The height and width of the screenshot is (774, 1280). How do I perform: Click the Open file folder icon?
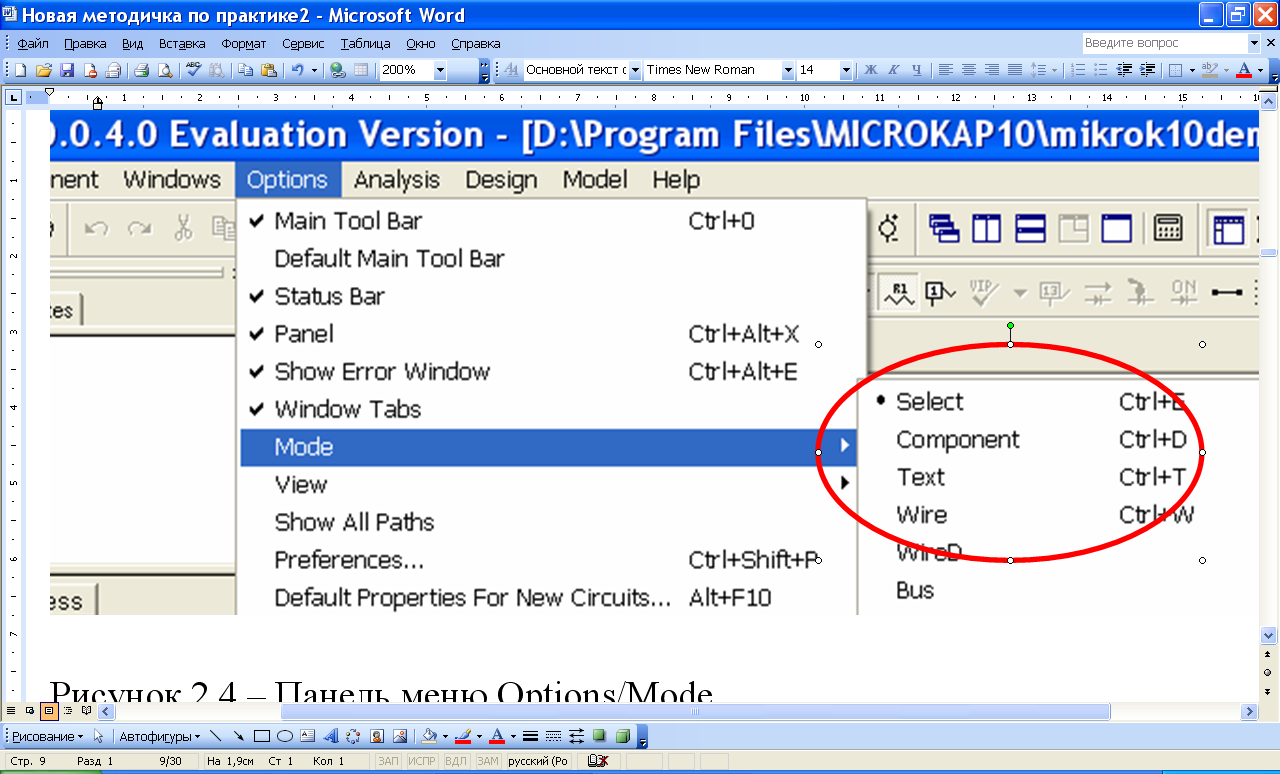click(43, 70)
